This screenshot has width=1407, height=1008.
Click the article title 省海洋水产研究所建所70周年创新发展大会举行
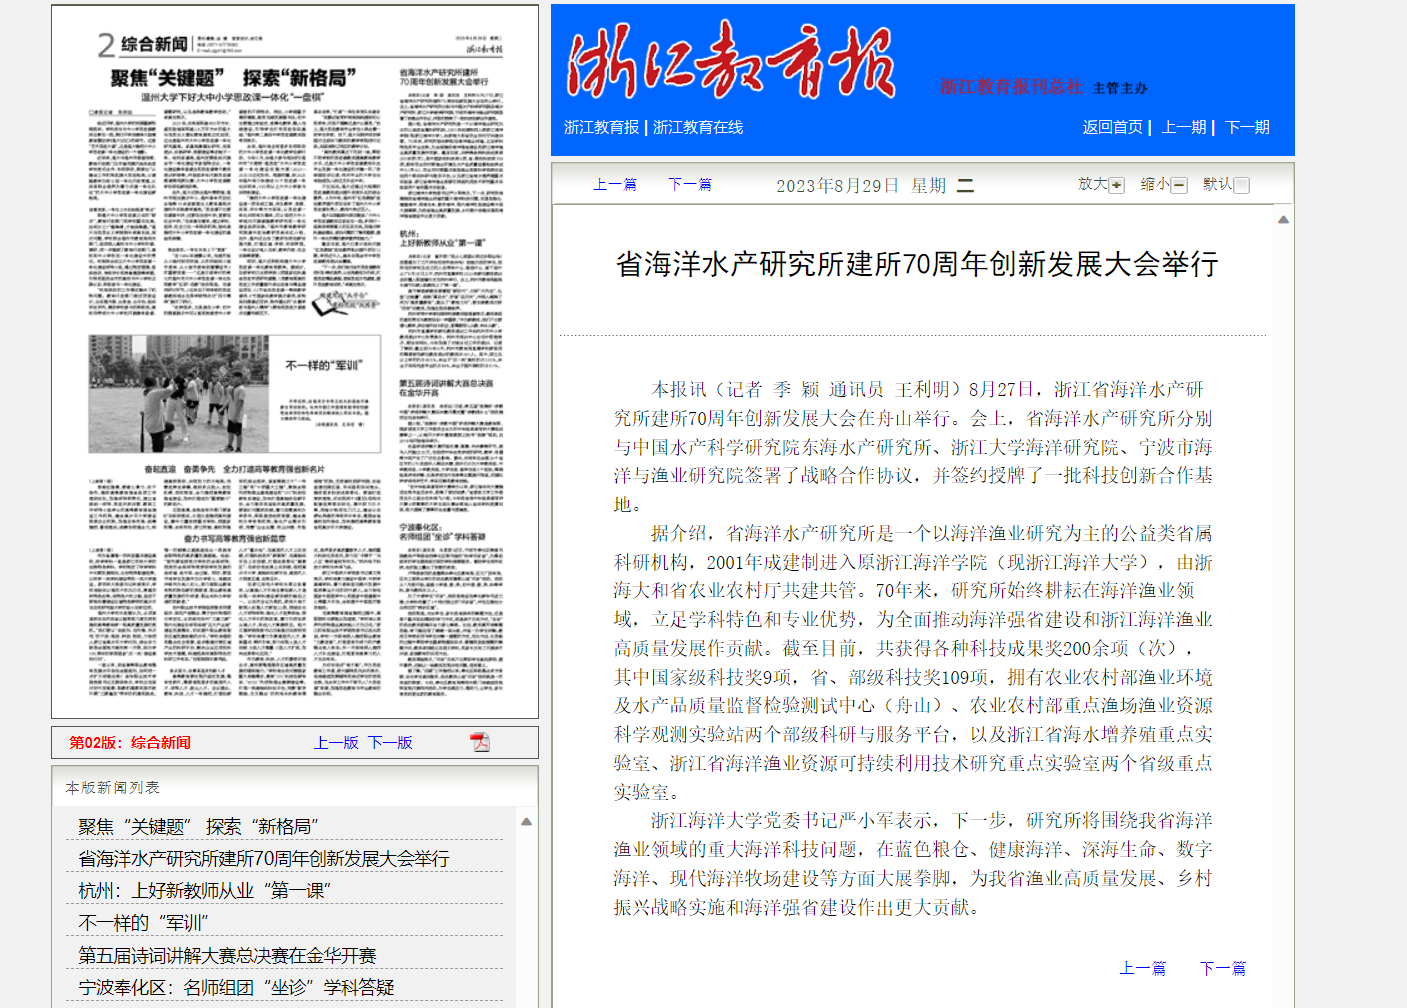click(x=917, y=264)
